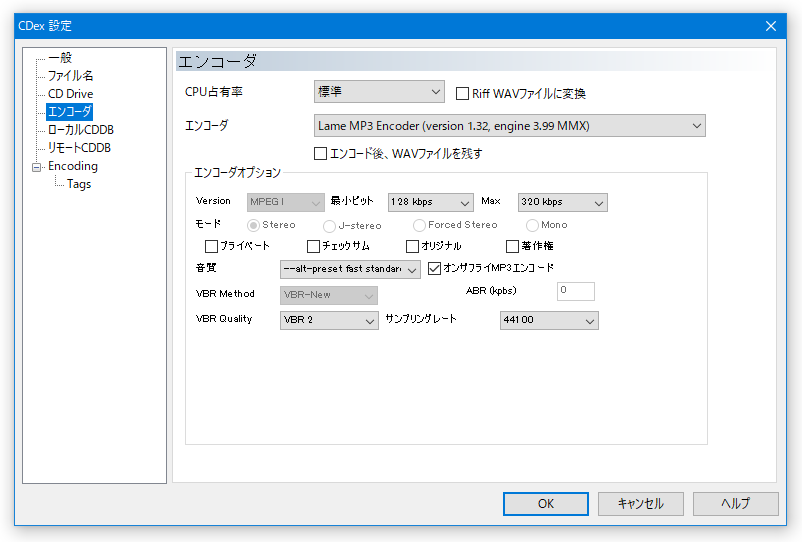
Task: Click the ABR (kbps) input field
Action: [575, 291]
